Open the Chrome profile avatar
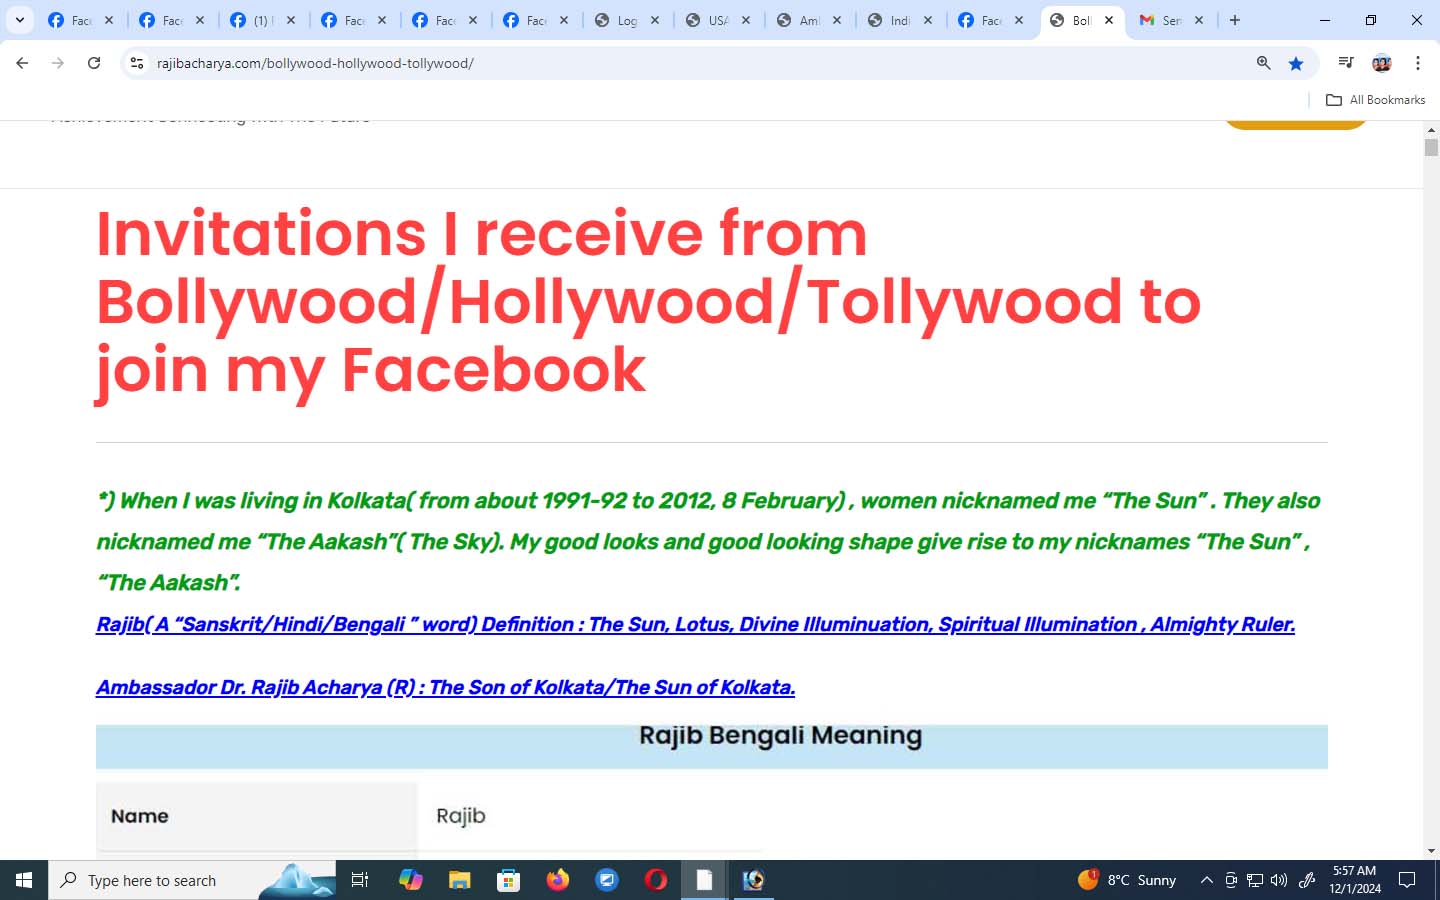Viewport: 1440px width, 900px height. pos(1382,63)
